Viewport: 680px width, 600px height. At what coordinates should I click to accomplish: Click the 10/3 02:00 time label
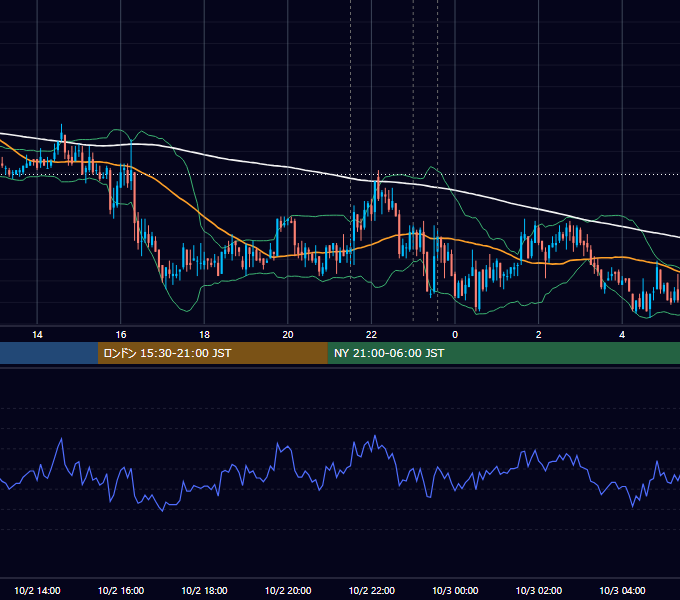pyautogui.click(x=539, y=590)
